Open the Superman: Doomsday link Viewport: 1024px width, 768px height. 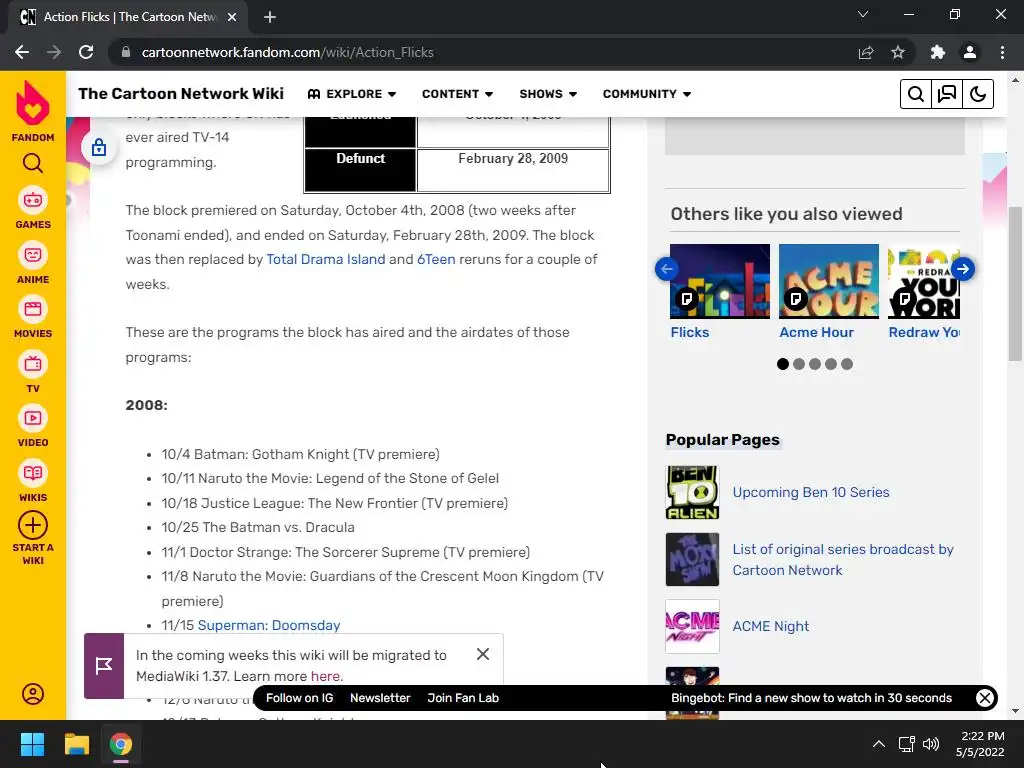269,625
